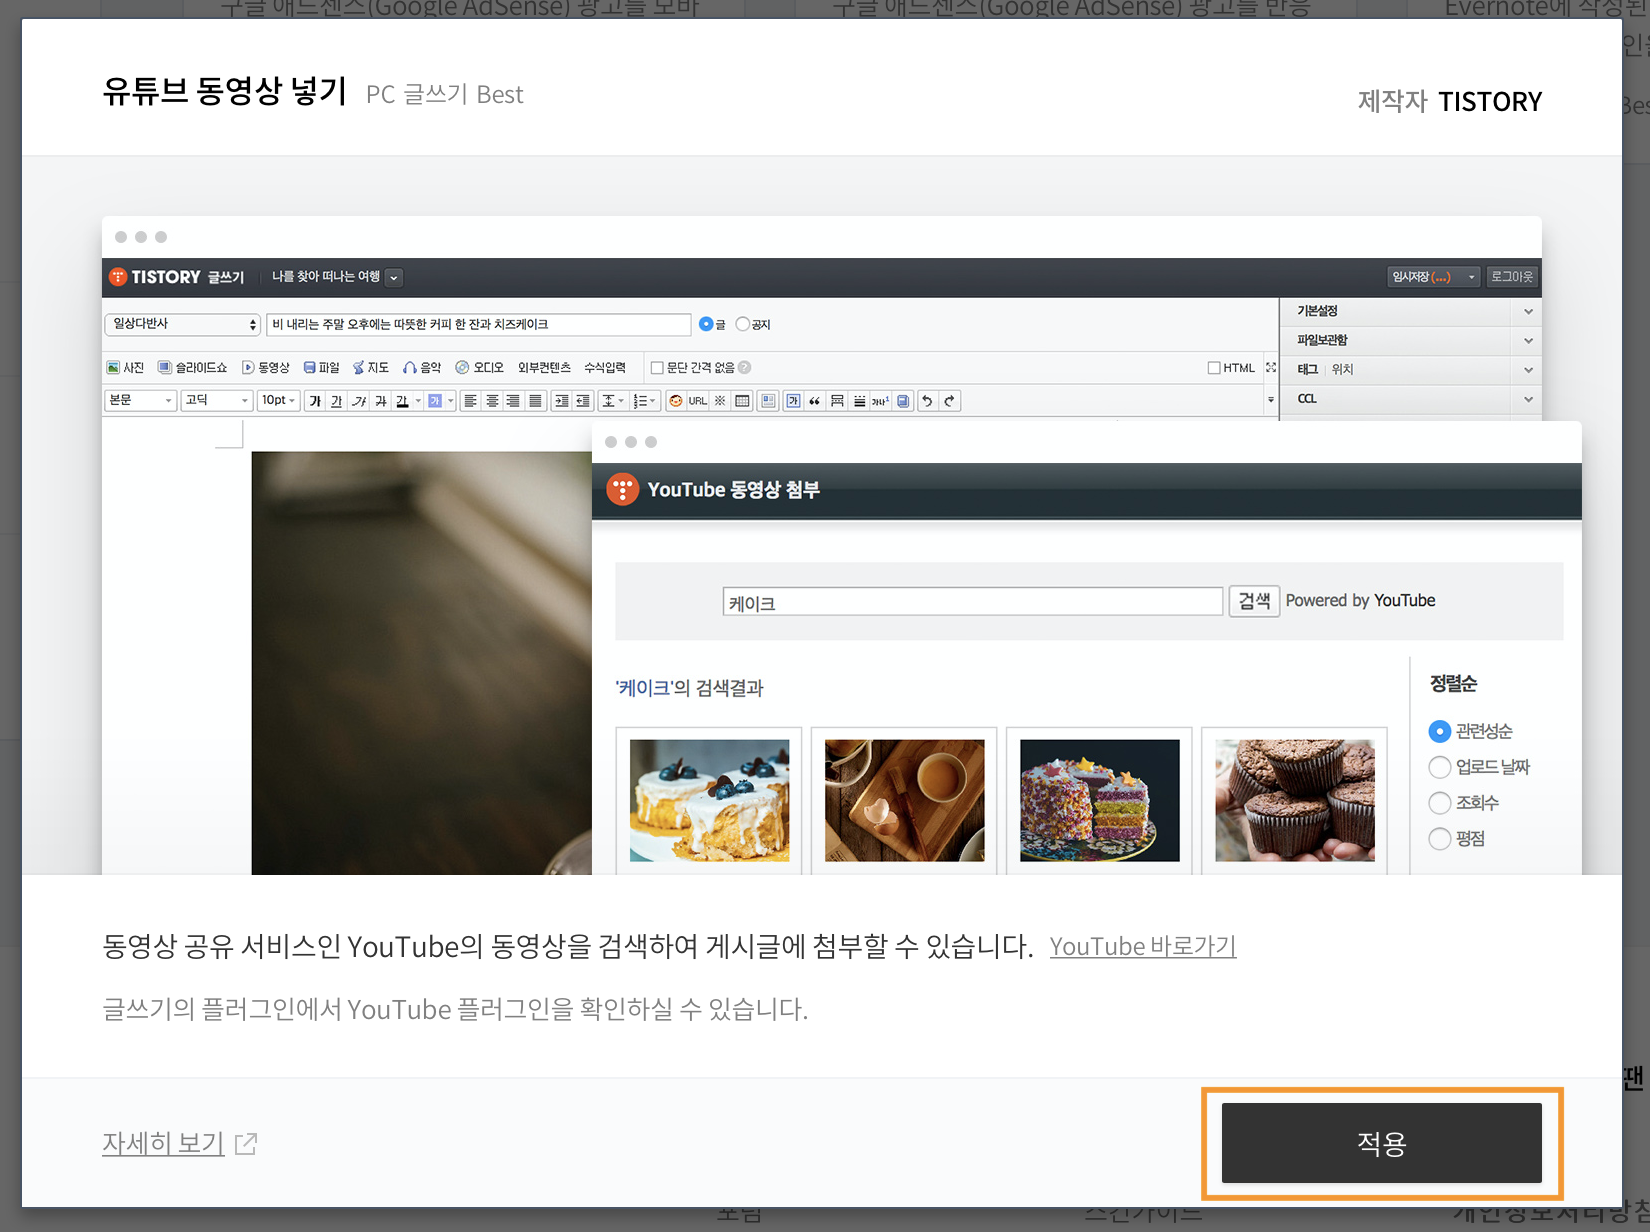Select the chocolate muffins video thumbnail
The width and height of the screenshot is (1650, 1232).
1295,800
